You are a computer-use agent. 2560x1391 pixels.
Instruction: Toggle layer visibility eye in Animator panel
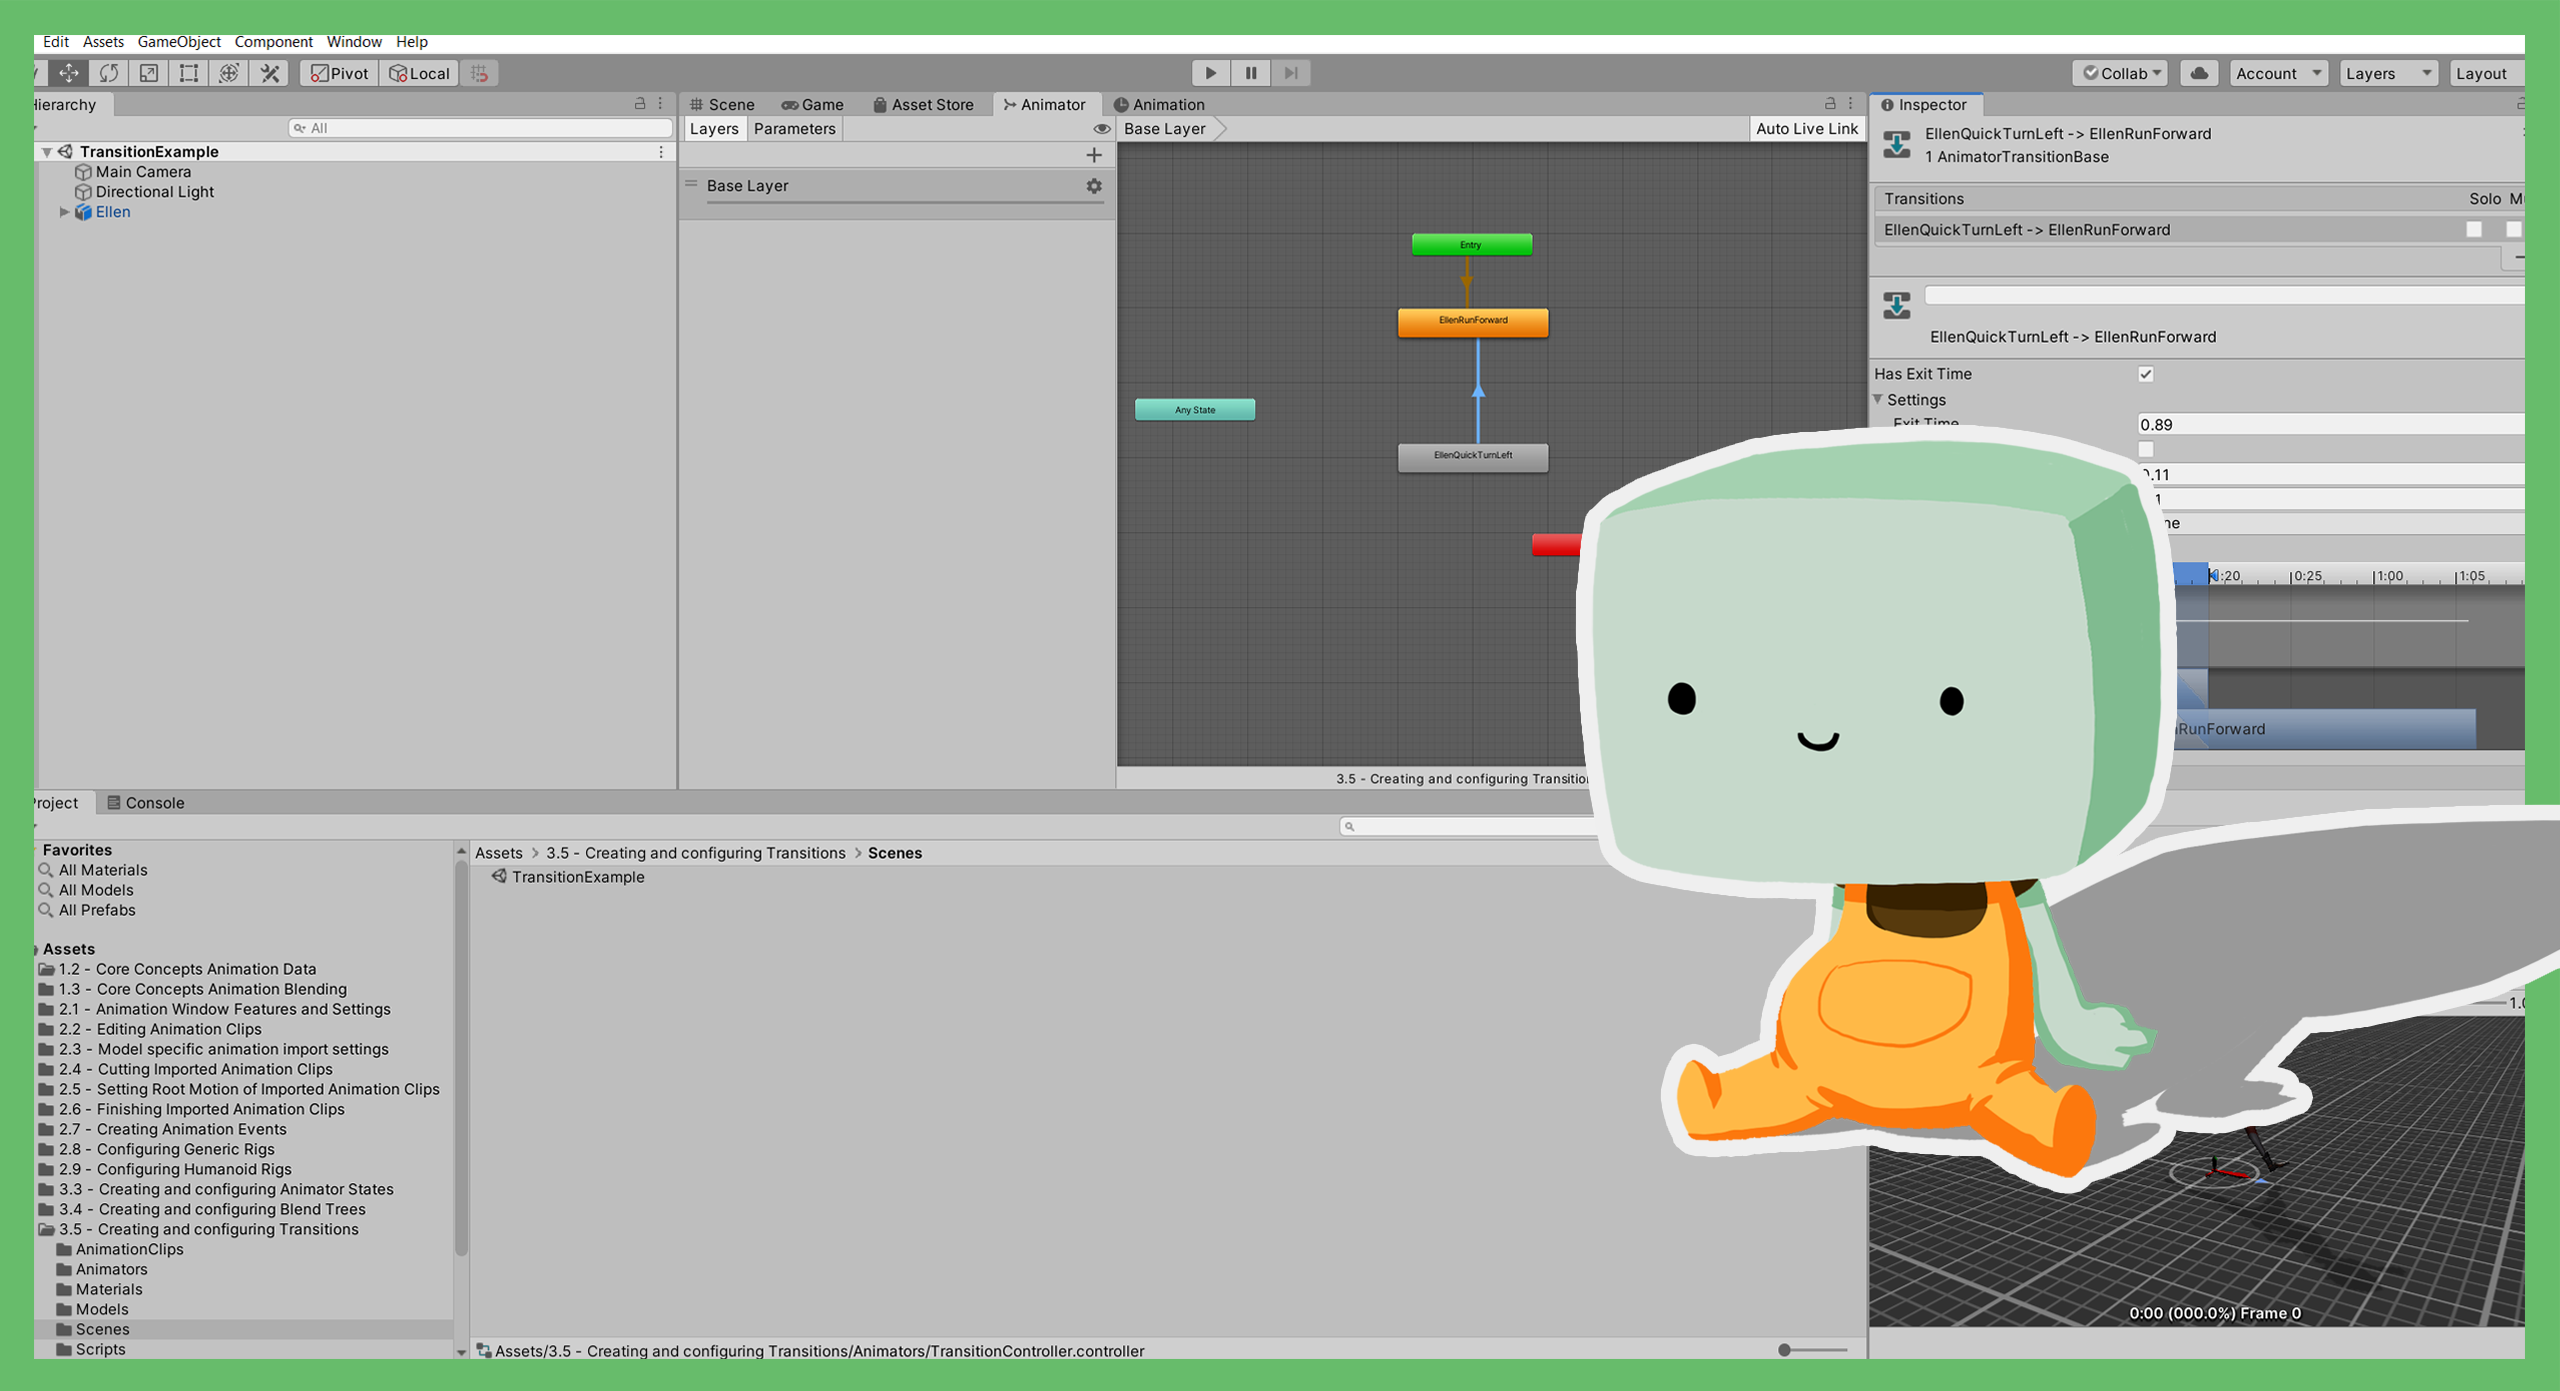(1101, 128)
